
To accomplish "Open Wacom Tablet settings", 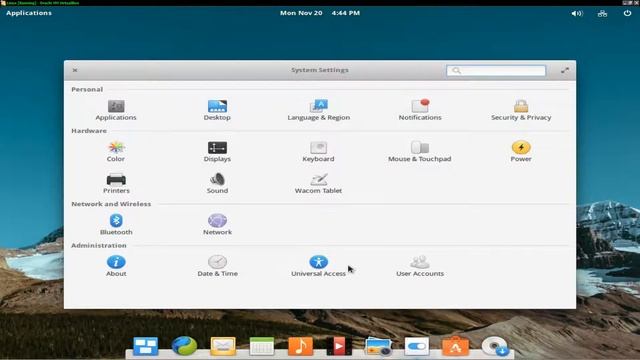I will [318, 184].
